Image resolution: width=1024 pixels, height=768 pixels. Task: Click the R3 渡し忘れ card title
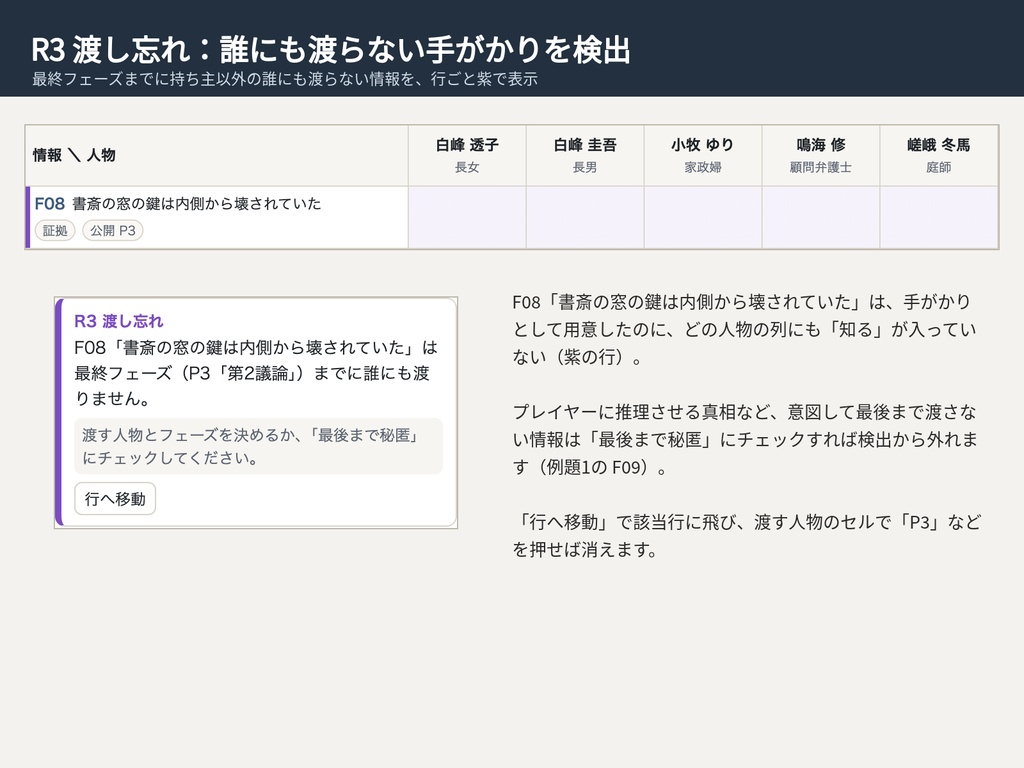[119, 321]
